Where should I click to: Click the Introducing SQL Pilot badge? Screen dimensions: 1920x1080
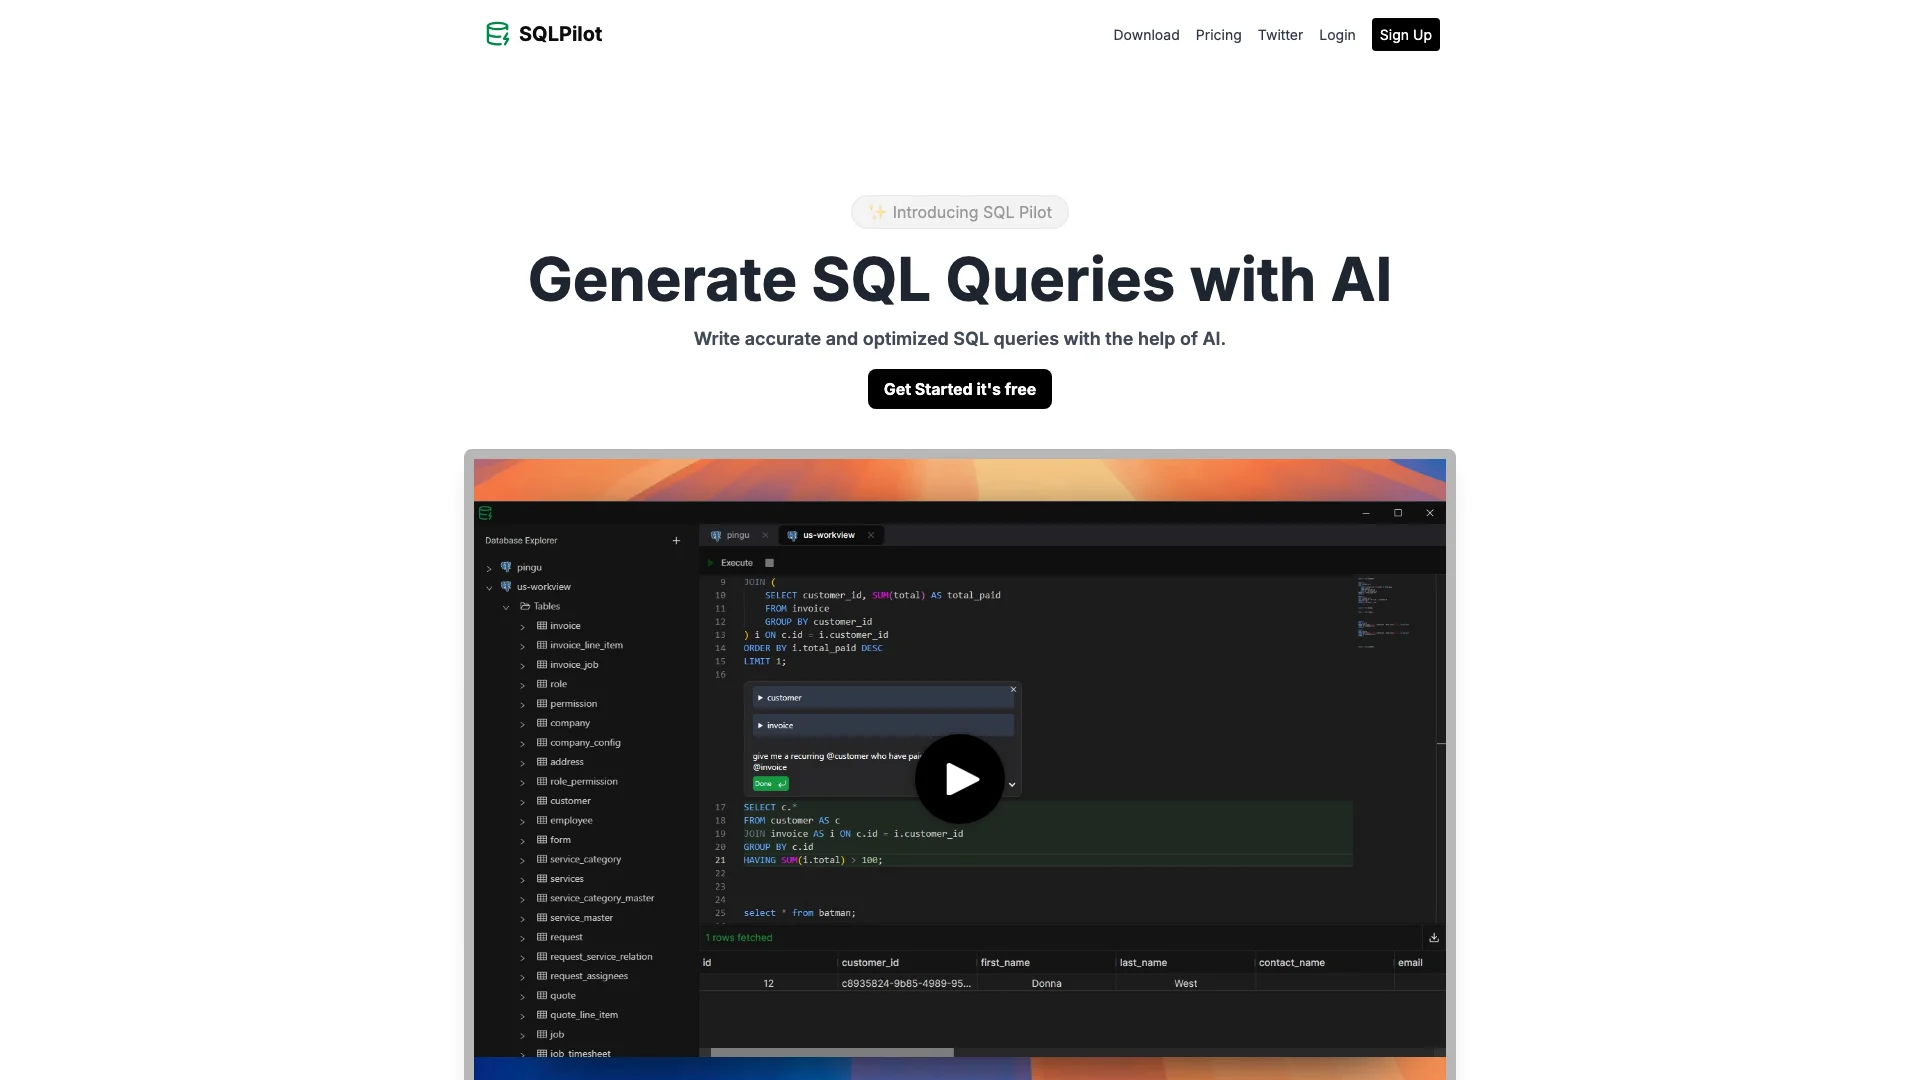960,212
